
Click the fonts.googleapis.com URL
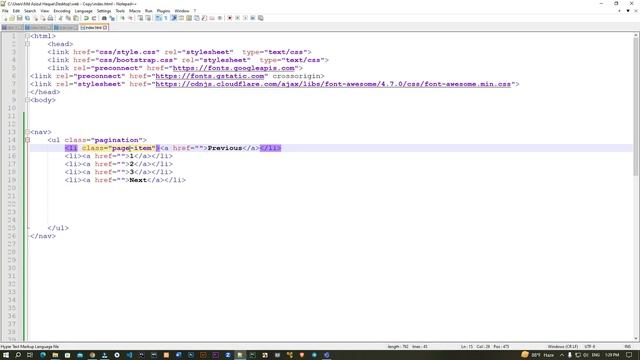tap(233, 68)
